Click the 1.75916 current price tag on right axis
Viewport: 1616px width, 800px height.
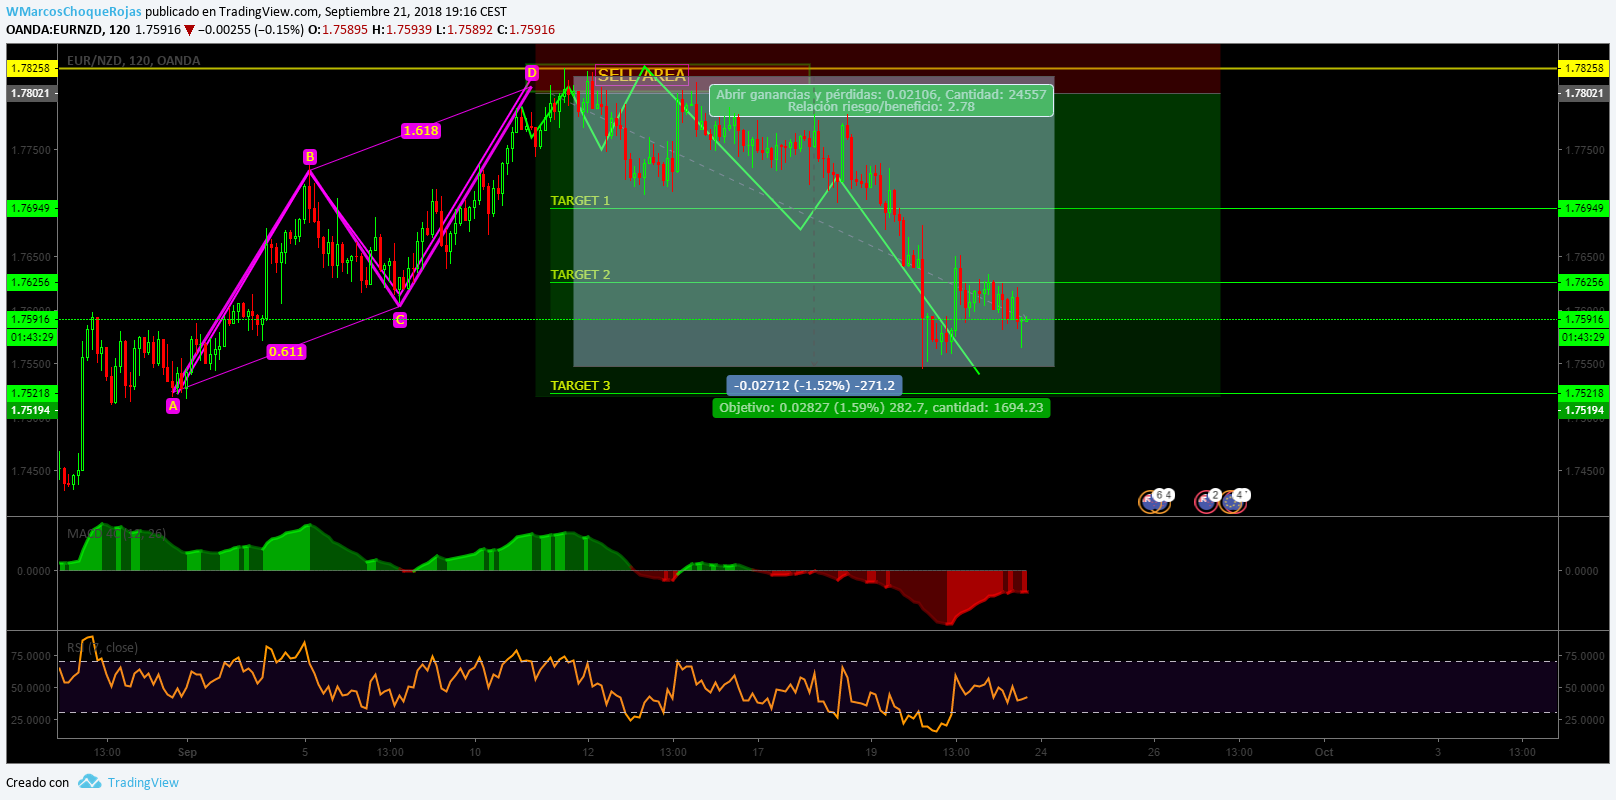pos(1584,320)
